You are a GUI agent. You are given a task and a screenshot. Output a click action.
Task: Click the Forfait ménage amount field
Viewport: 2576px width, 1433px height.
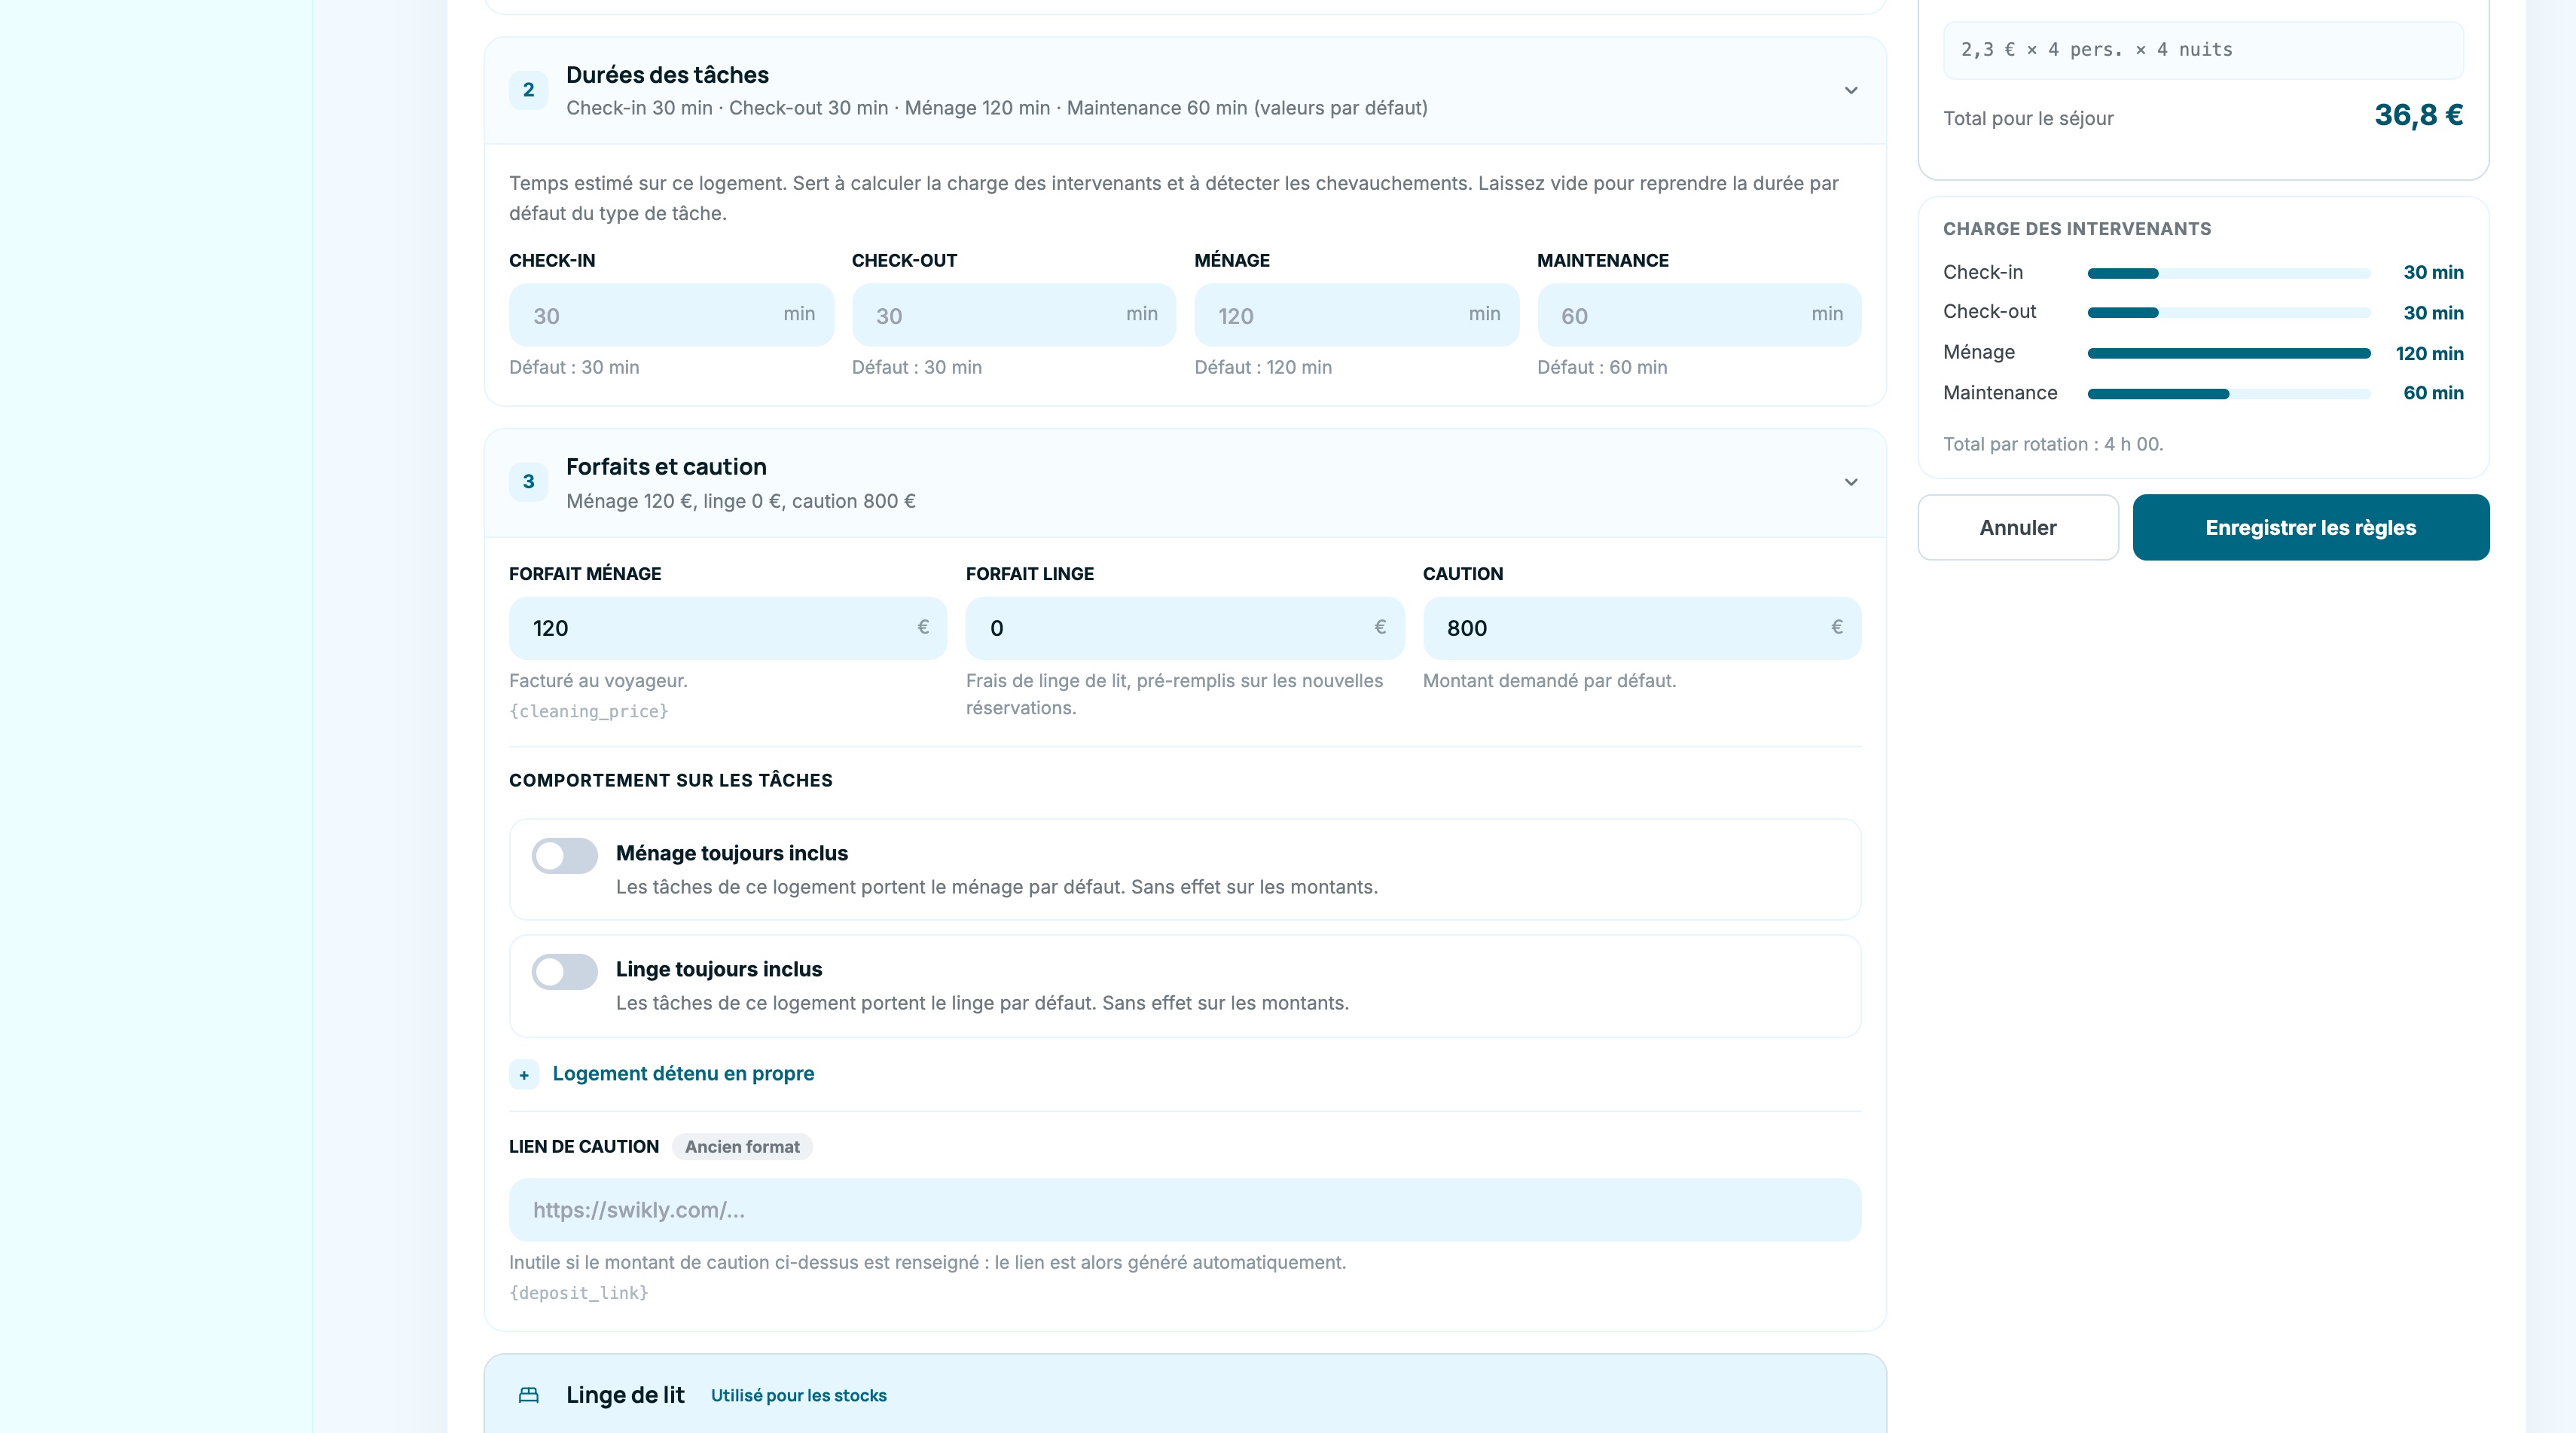coord(728,628)
